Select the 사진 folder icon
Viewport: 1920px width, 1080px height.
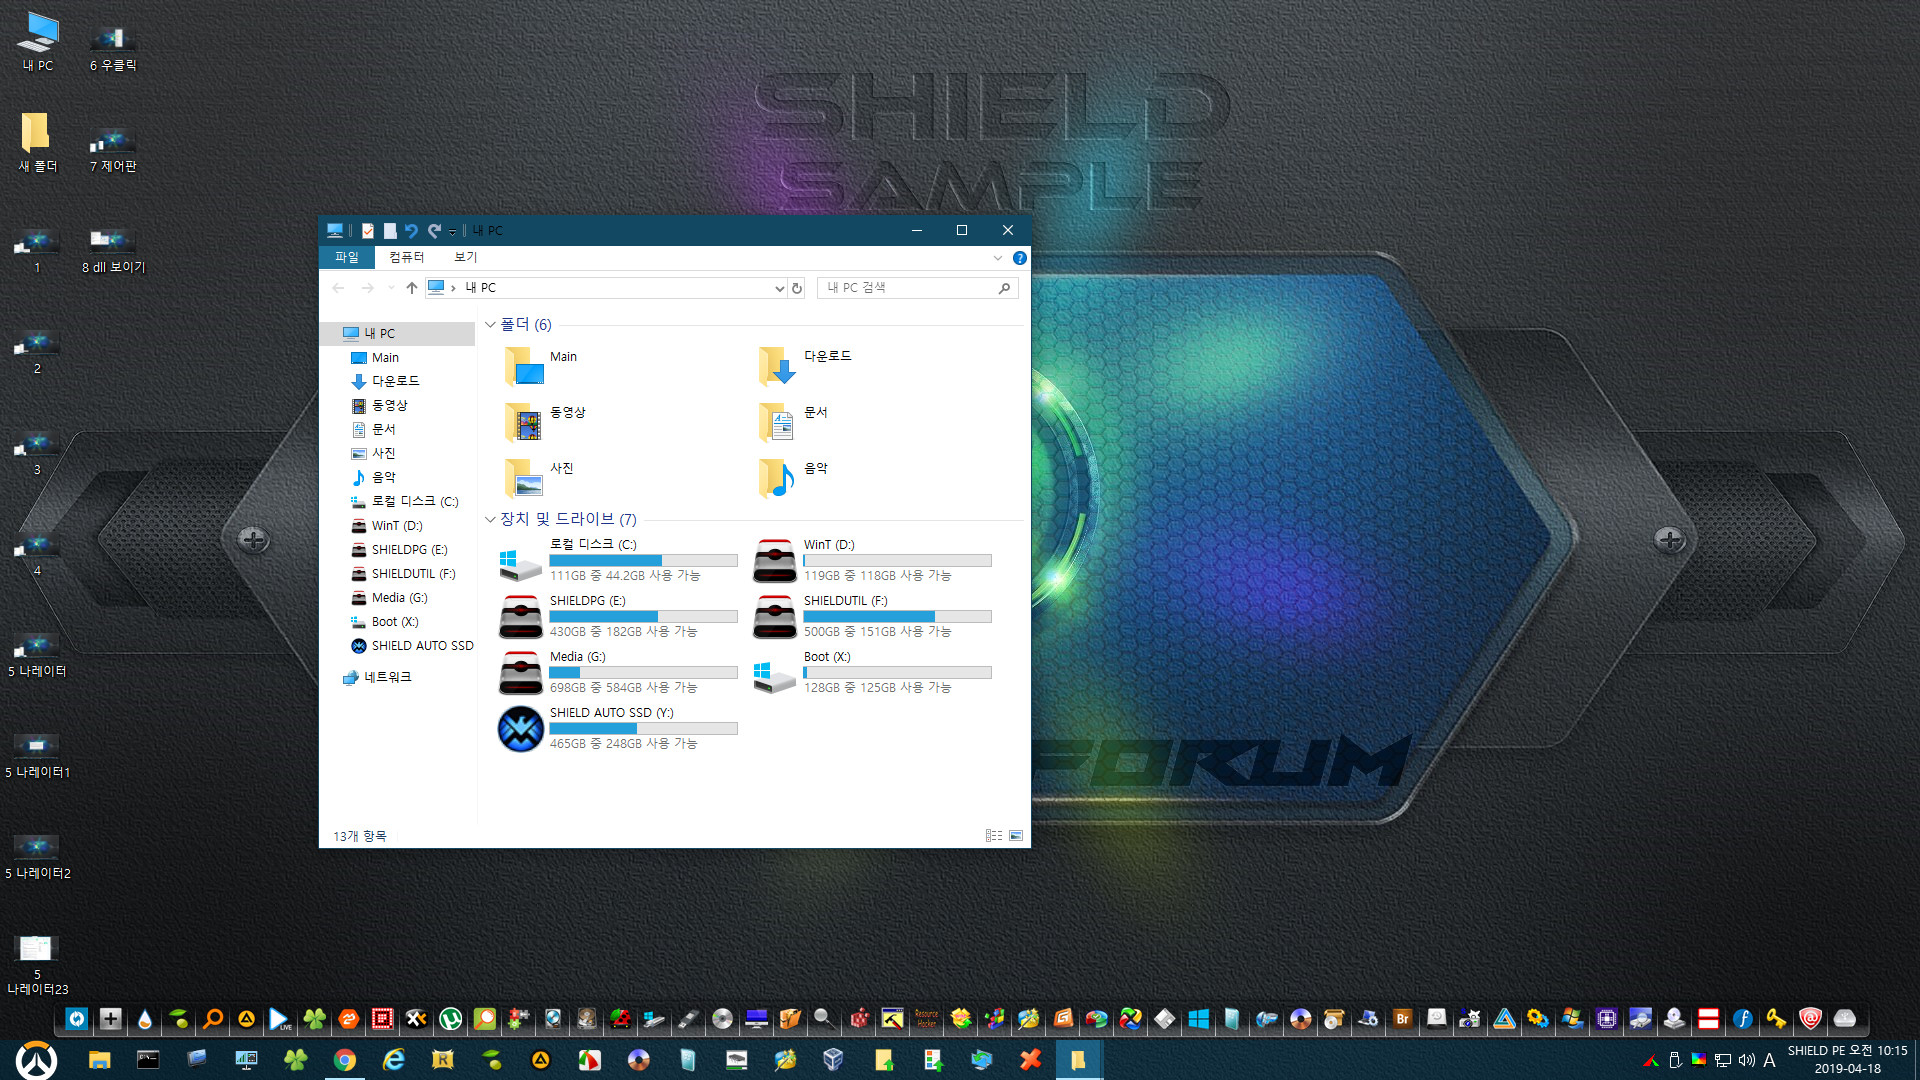click(x=523, y=479)
